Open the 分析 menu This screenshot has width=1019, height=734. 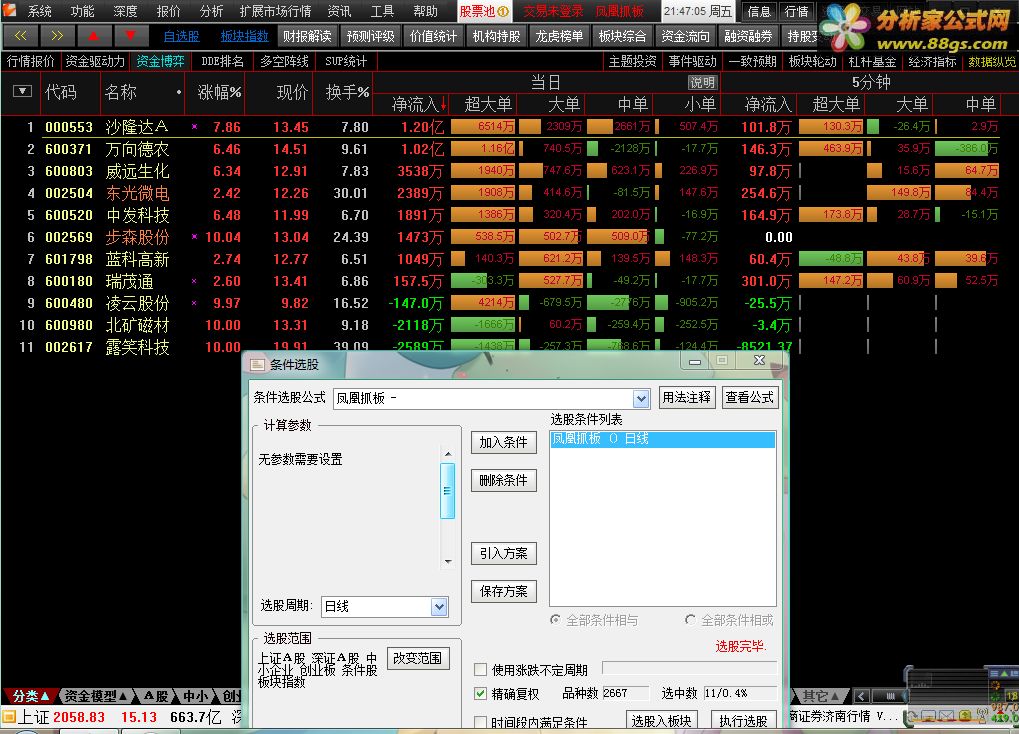(x=211, y=11)
